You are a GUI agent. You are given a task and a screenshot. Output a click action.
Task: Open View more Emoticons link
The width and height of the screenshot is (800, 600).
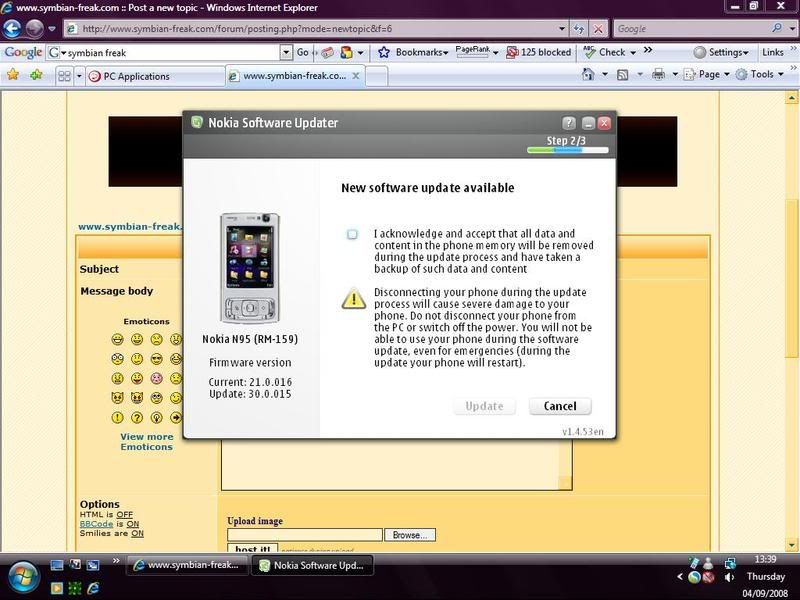[x=146, y=442]
